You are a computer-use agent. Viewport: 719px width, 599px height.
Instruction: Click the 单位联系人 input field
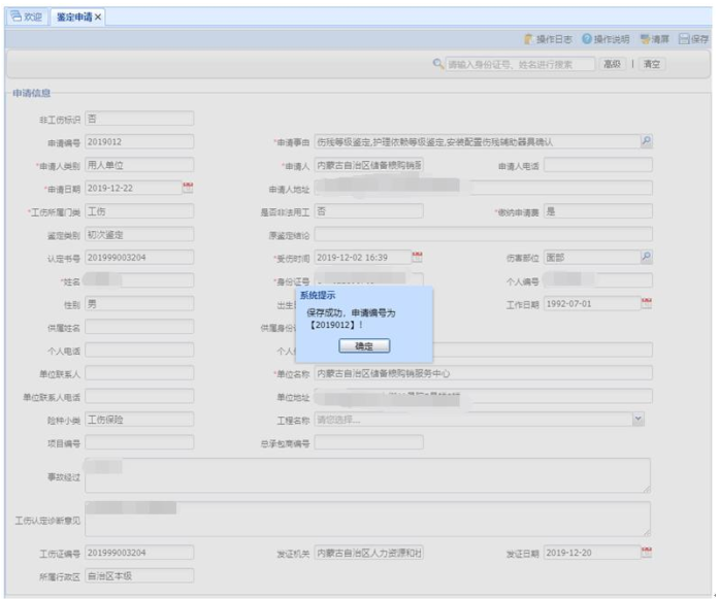(139, 373)
